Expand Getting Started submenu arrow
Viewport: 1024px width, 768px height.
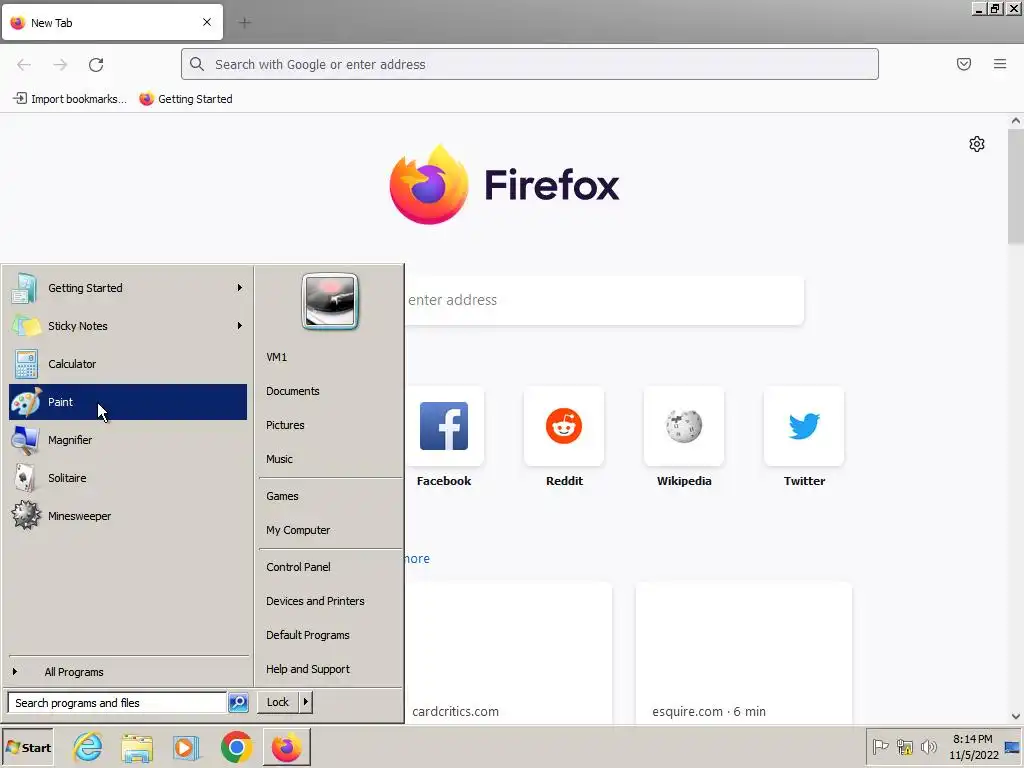point(240,287)
